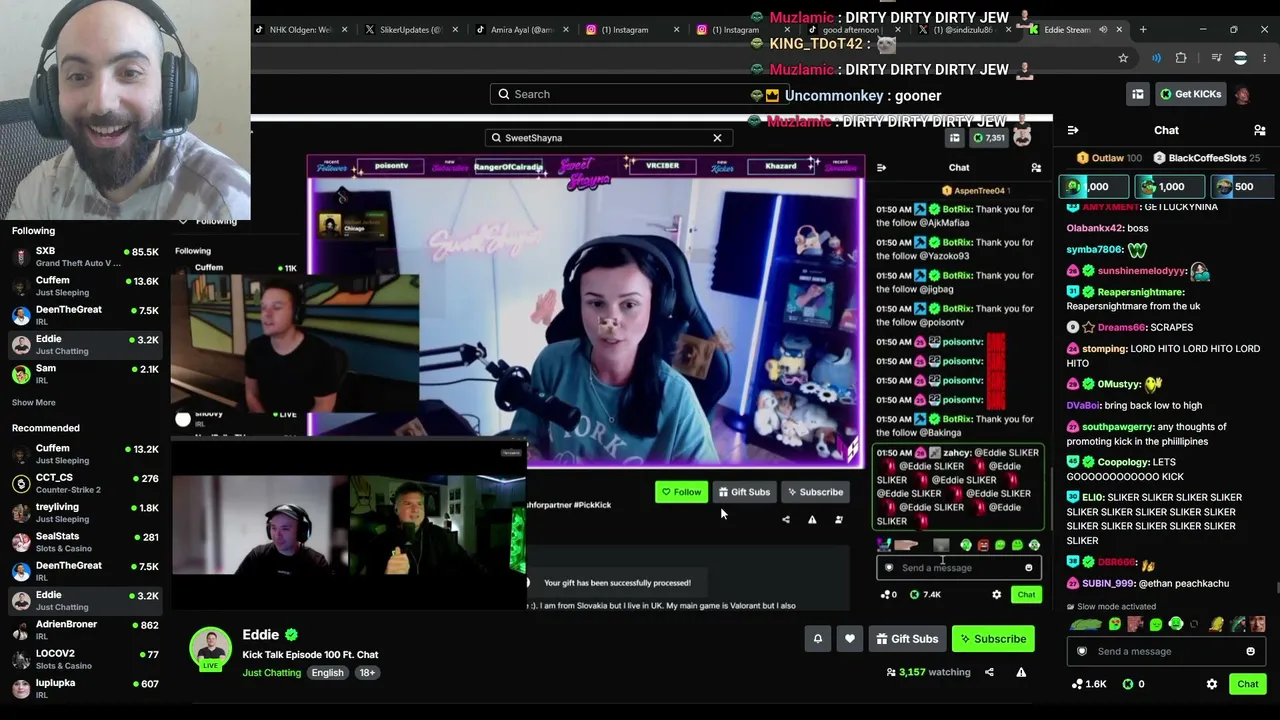Open SealStats recommended channel
Image resolution: width=1280 pixels, height=720 pixels.
coord(85,542)
